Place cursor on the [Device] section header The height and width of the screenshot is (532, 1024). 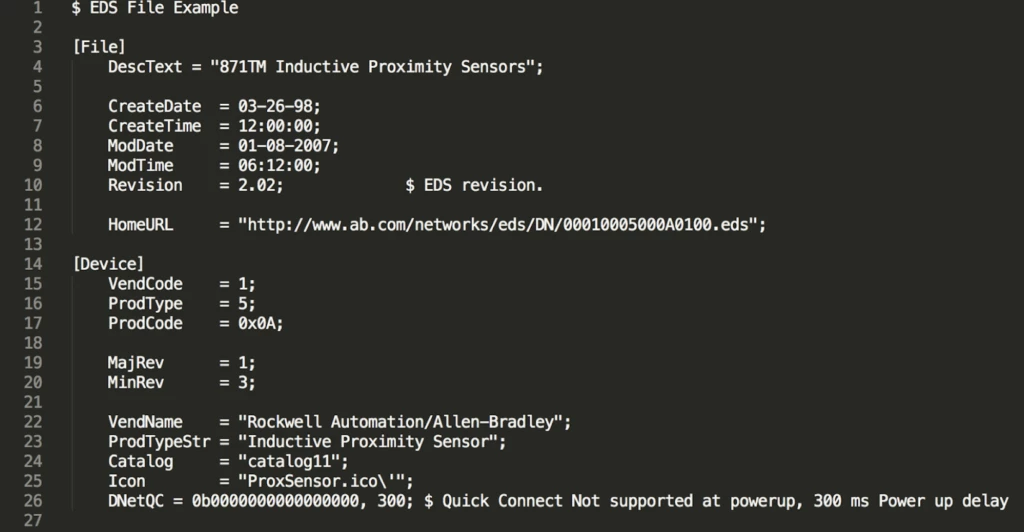(x=108, y=264)
